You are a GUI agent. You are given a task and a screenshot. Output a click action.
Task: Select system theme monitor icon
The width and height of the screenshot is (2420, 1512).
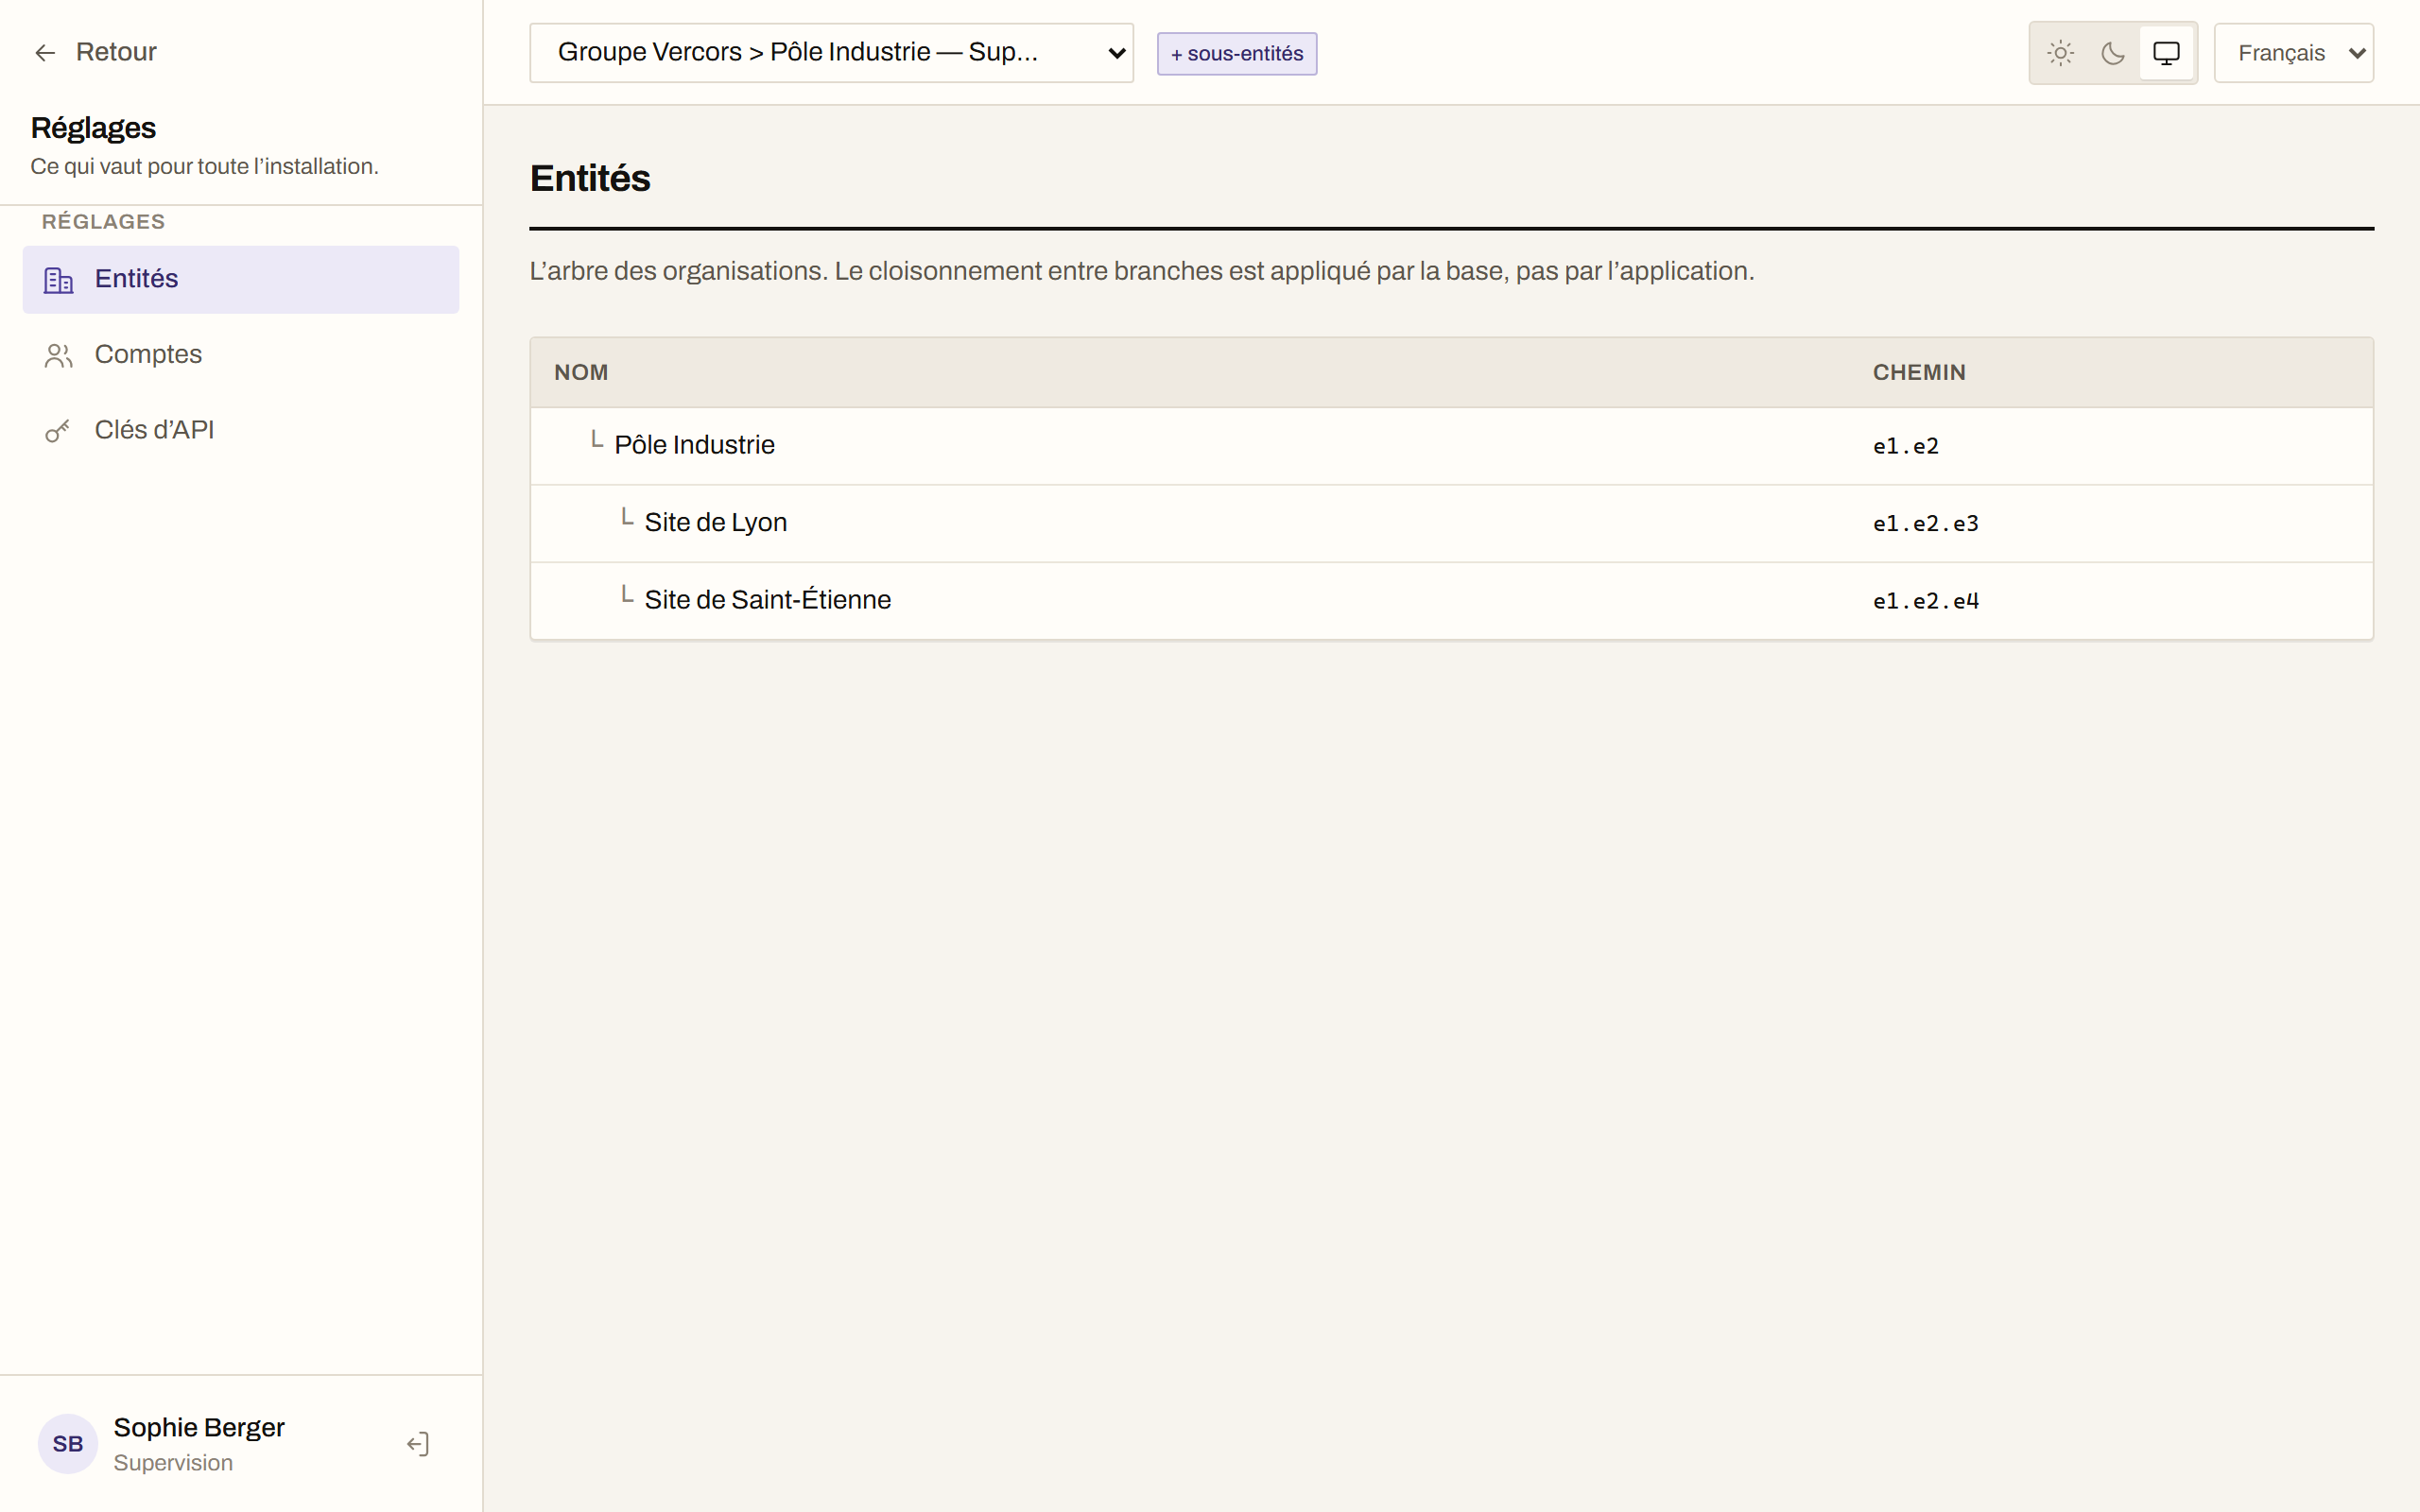pos(2166,53)
